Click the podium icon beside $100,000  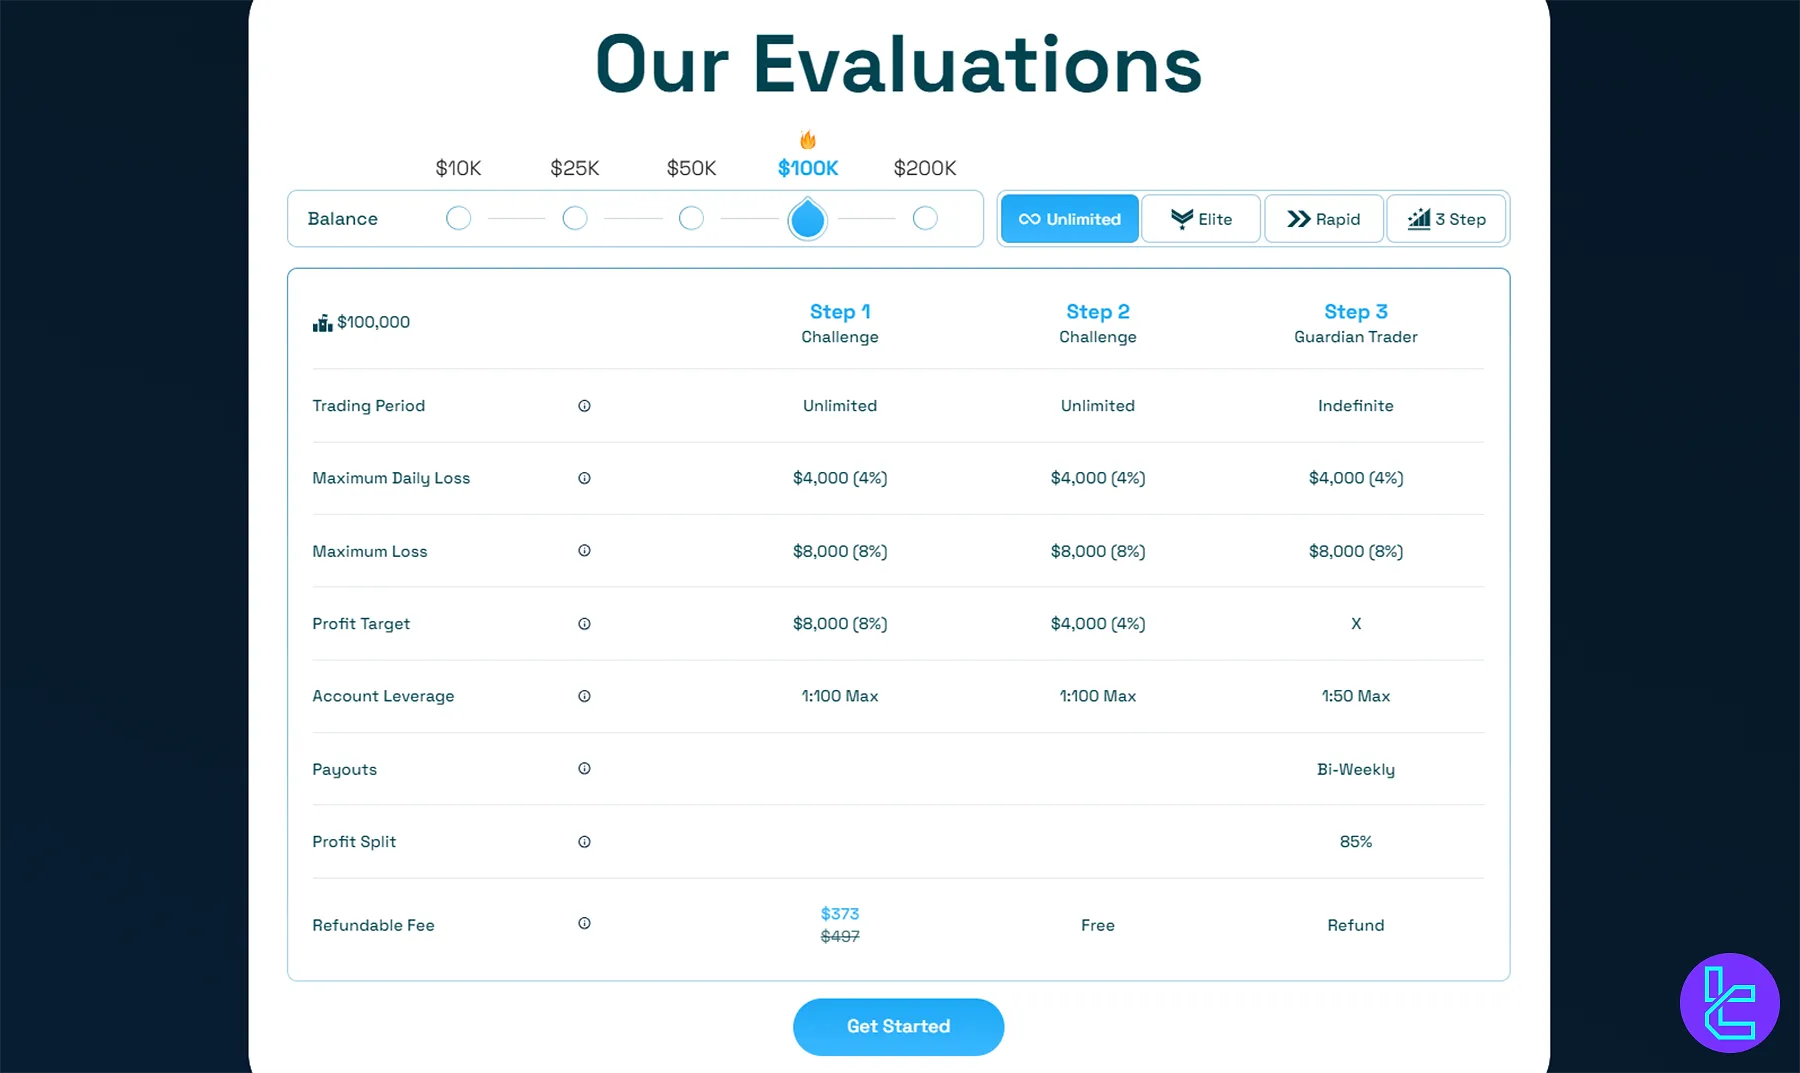point(322,323)
